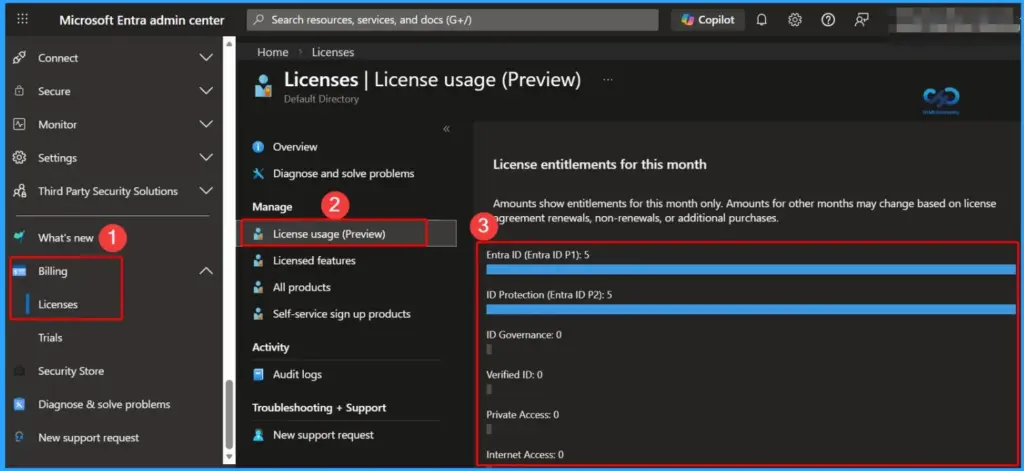Open Audit logs menu item
The width and height of the screenshot is (1024, 471).
297,374
